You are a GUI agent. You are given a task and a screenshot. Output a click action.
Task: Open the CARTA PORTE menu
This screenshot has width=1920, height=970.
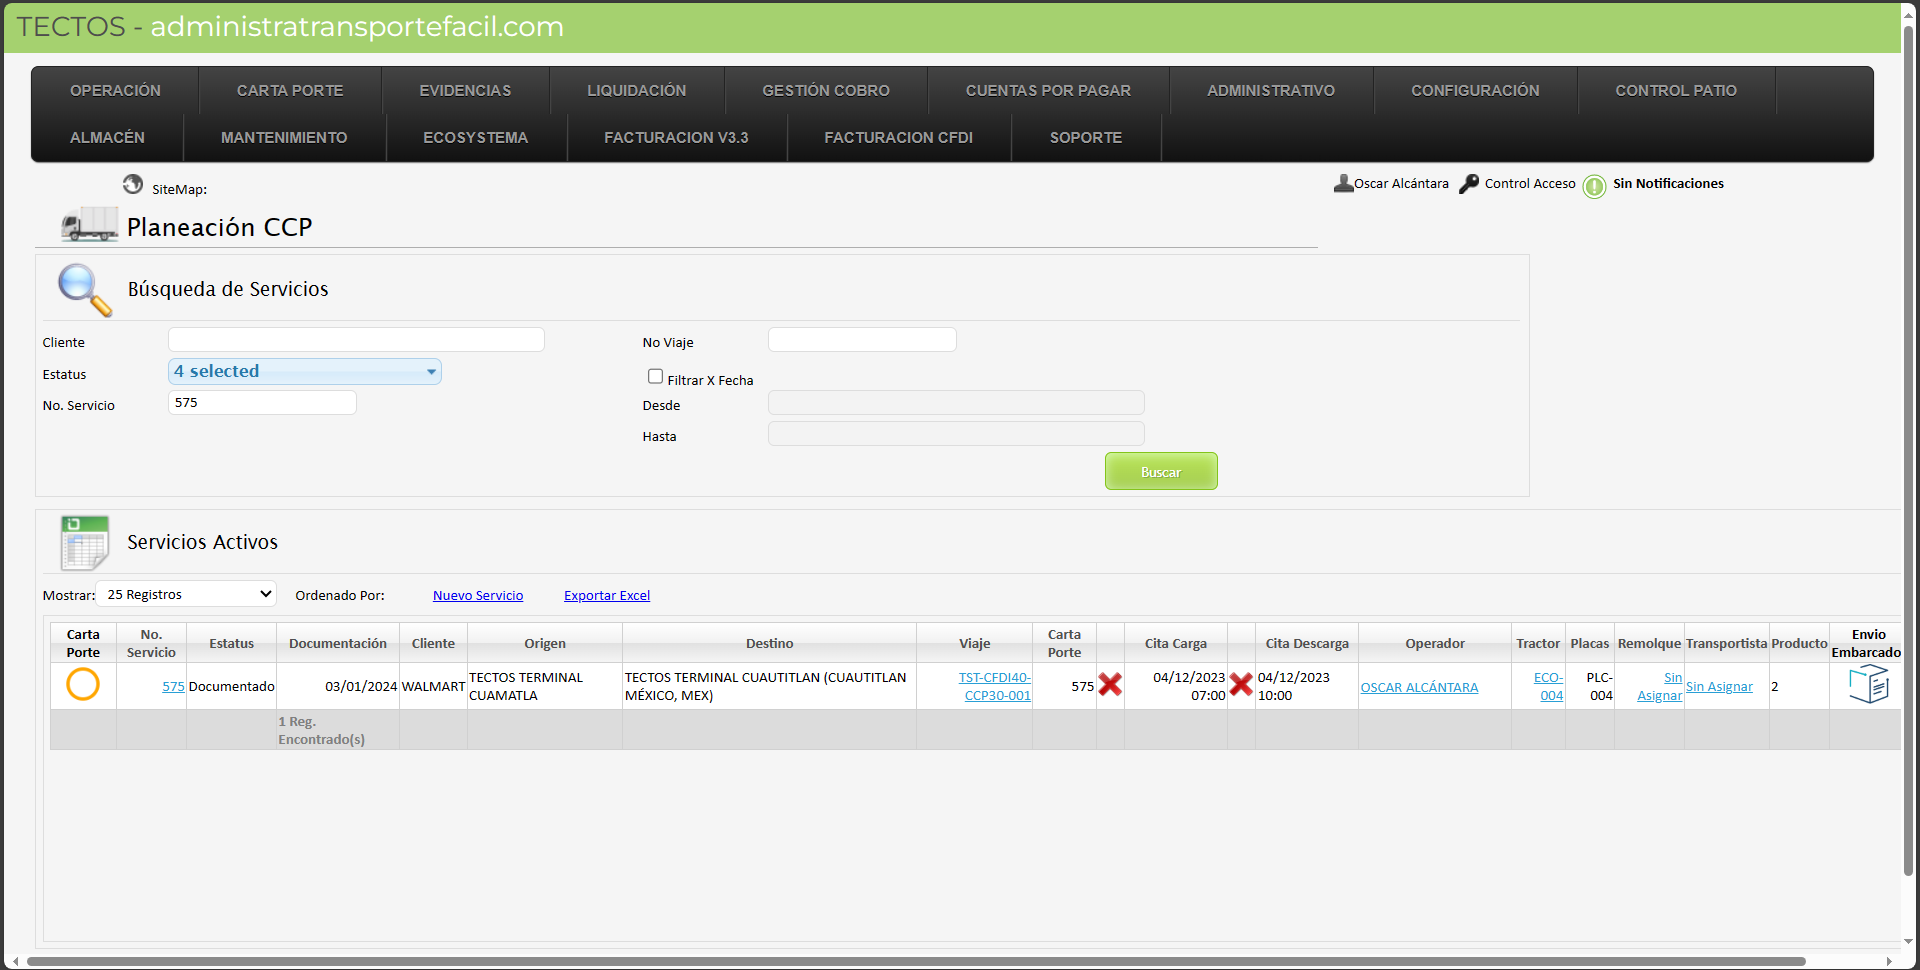click(290, 91)
